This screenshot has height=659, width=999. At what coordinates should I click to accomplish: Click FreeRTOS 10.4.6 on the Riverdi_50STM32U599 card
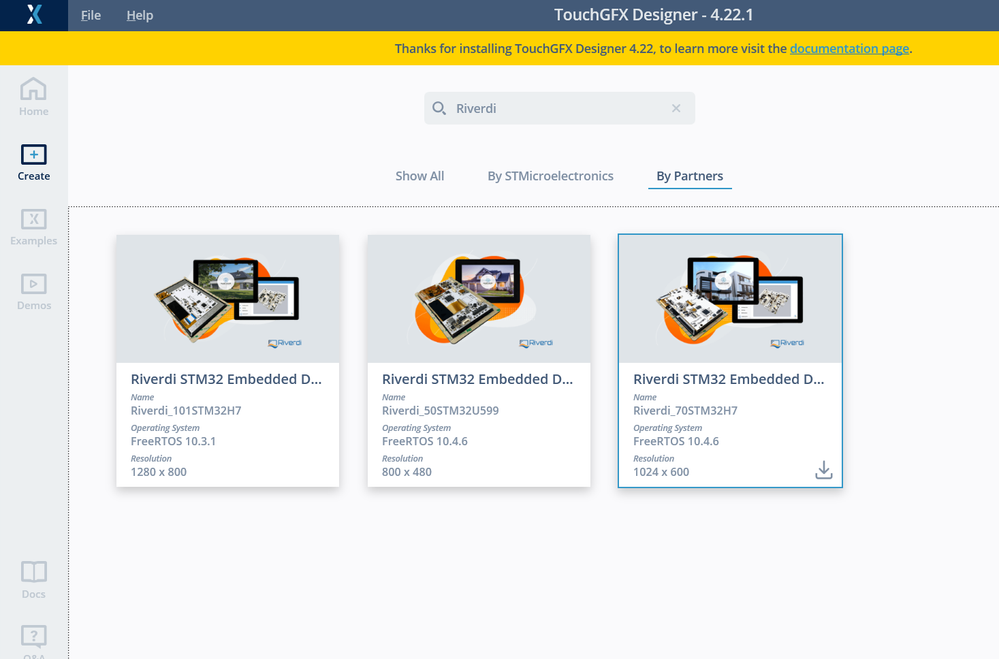coord(424,441)
